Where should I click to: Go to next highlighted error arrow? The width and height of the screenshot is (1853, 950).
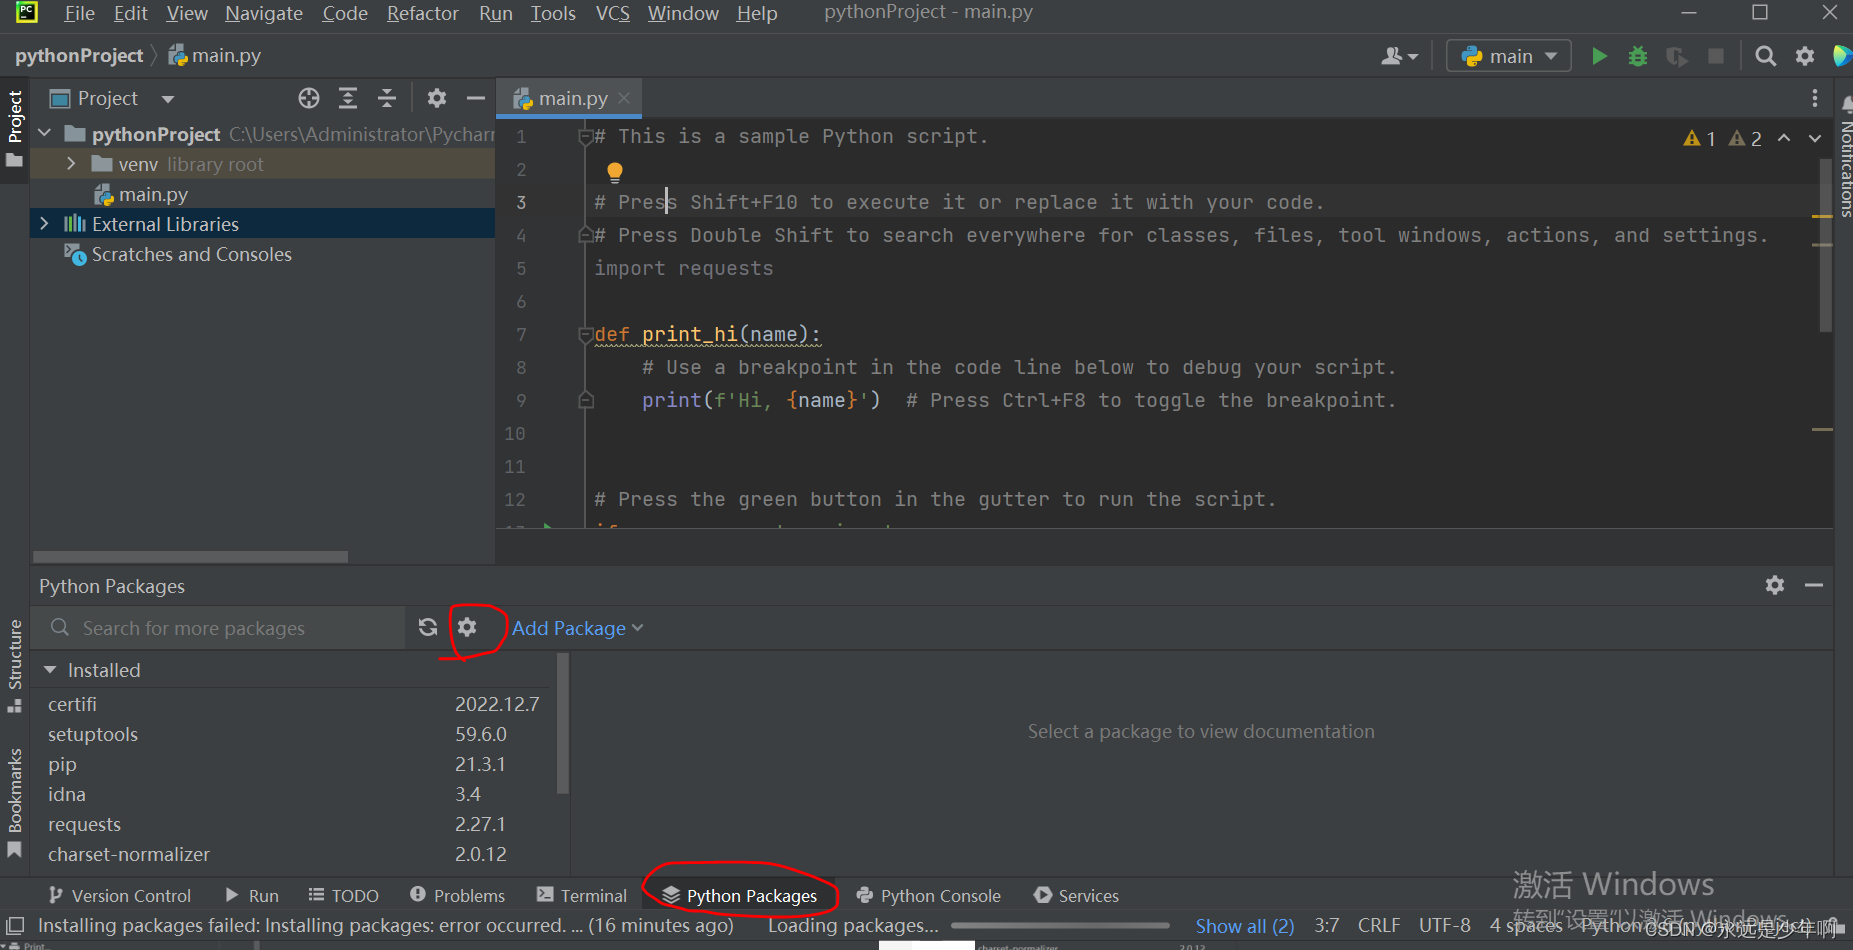click(x=1815, y=138)
